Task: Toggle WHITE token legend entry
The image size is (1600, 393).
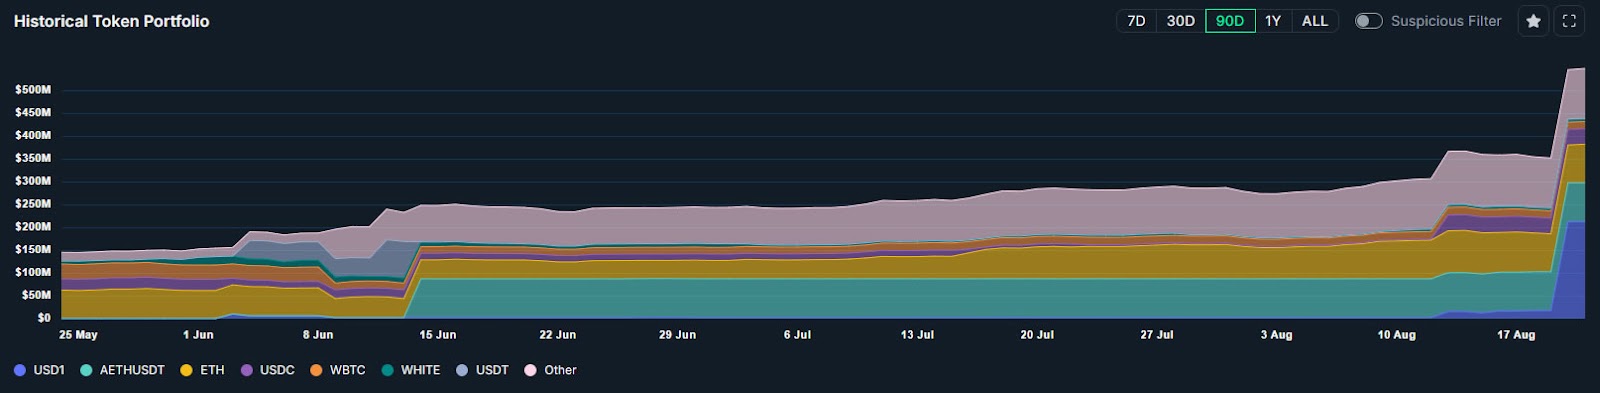Action: 411,370
